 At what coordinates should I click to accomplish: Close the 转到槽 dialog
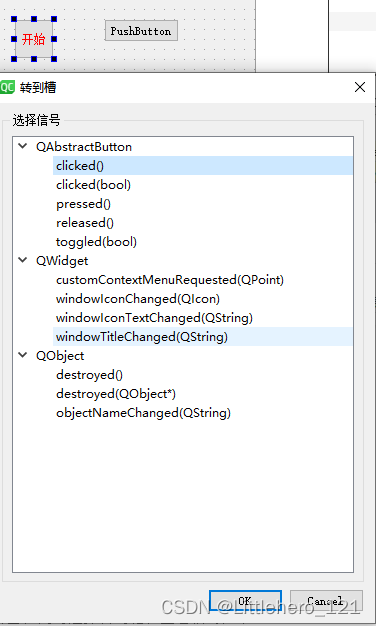click(x=360, y=87)
